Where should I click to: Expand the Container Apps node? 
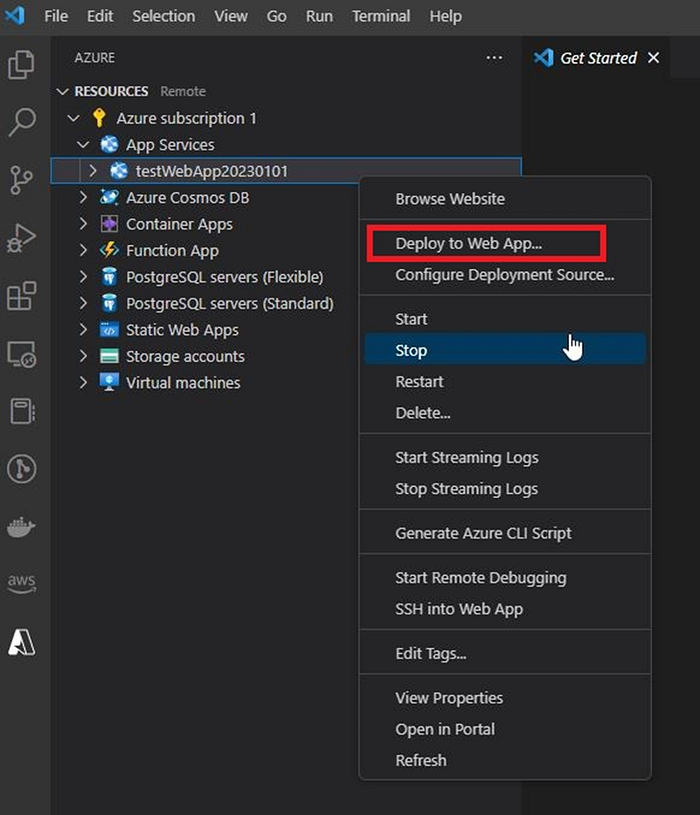point(83,224)
